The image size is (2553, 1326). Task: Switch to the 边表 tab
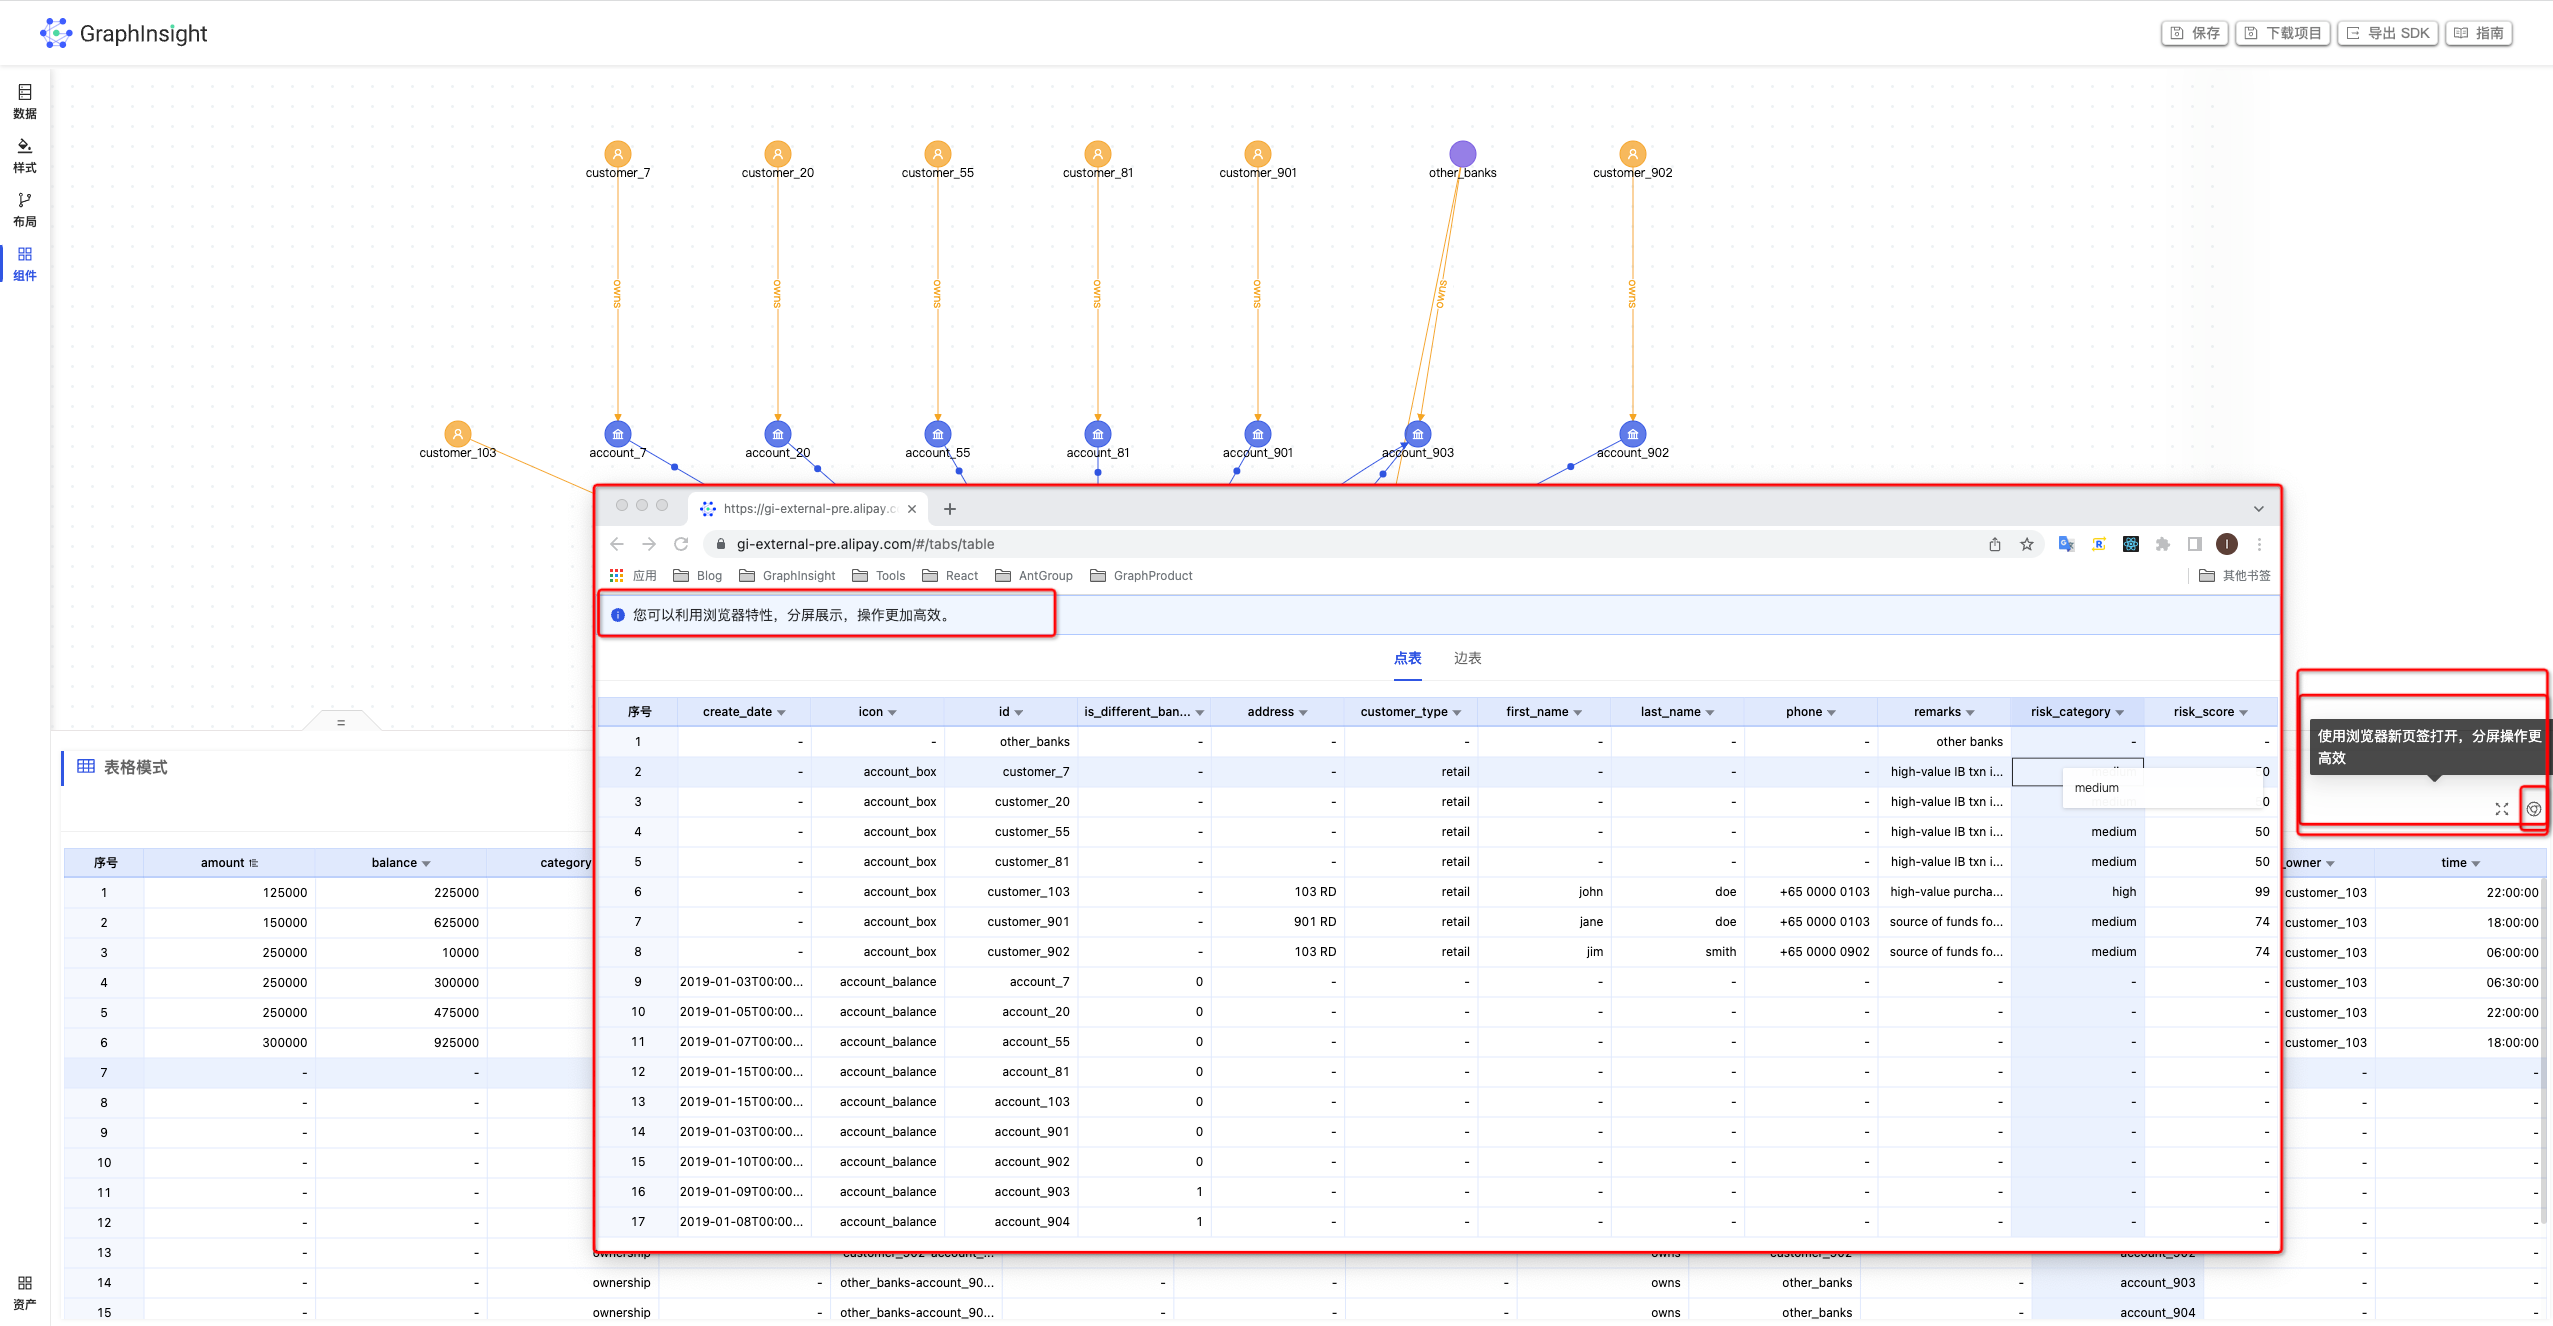pyautogui.click(x=1468, y=658)
